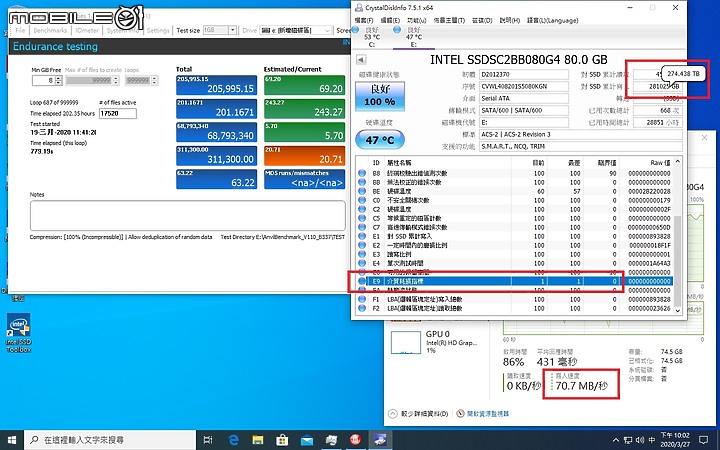The image size is (720, 450).
Task: Click the status dot of attribute BB
Action: 362,182
